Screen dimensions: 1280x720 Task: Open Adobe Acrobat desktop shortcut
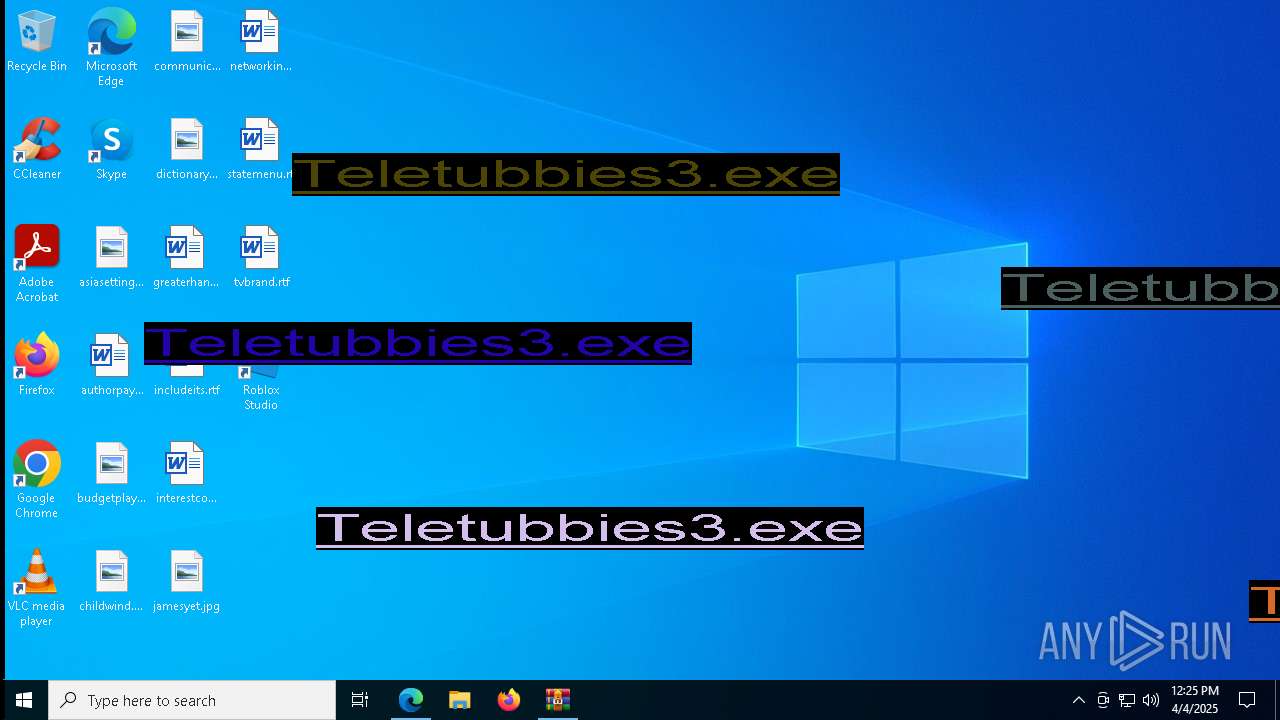37,263
